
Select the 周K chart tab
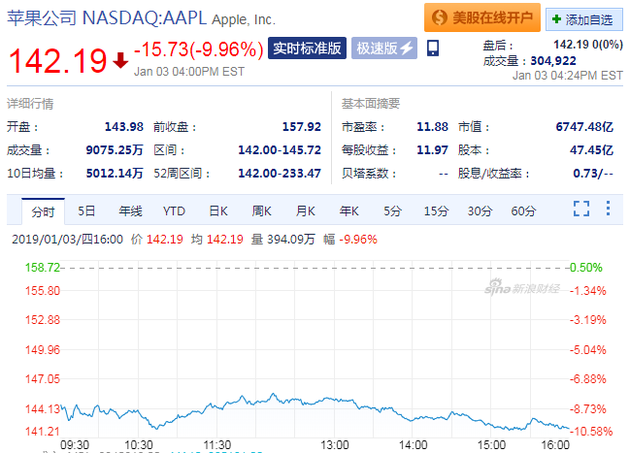262,211
